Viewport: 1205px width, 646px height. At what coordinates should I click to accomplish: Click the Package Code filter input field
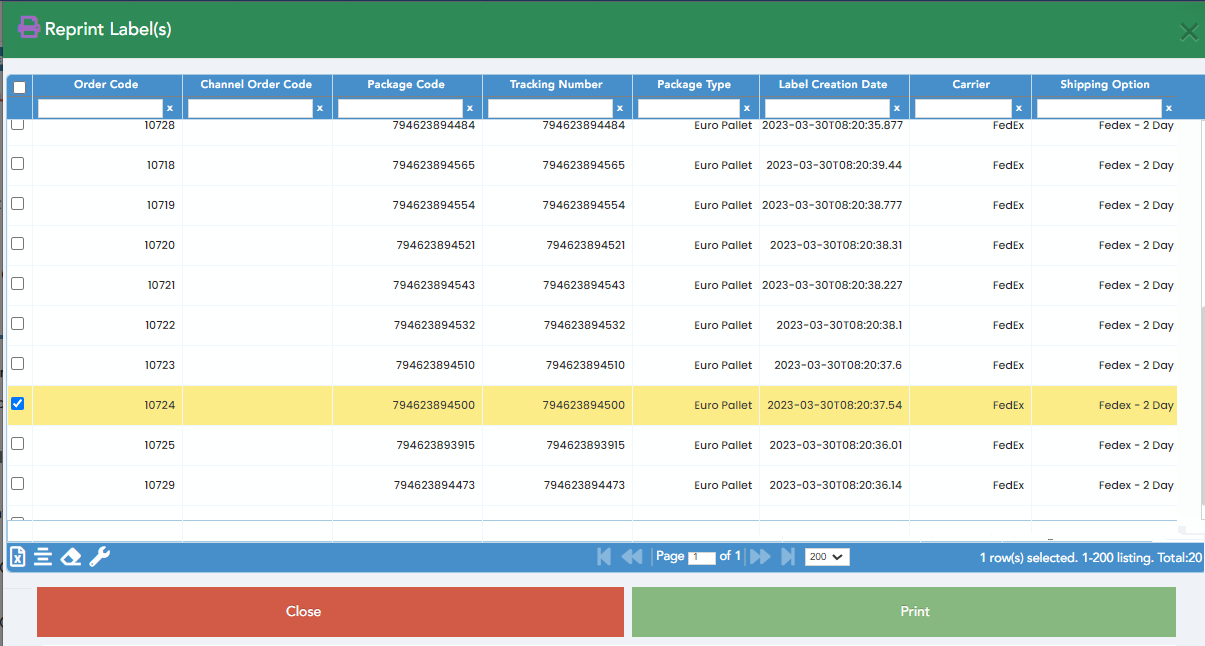point(400,108)
